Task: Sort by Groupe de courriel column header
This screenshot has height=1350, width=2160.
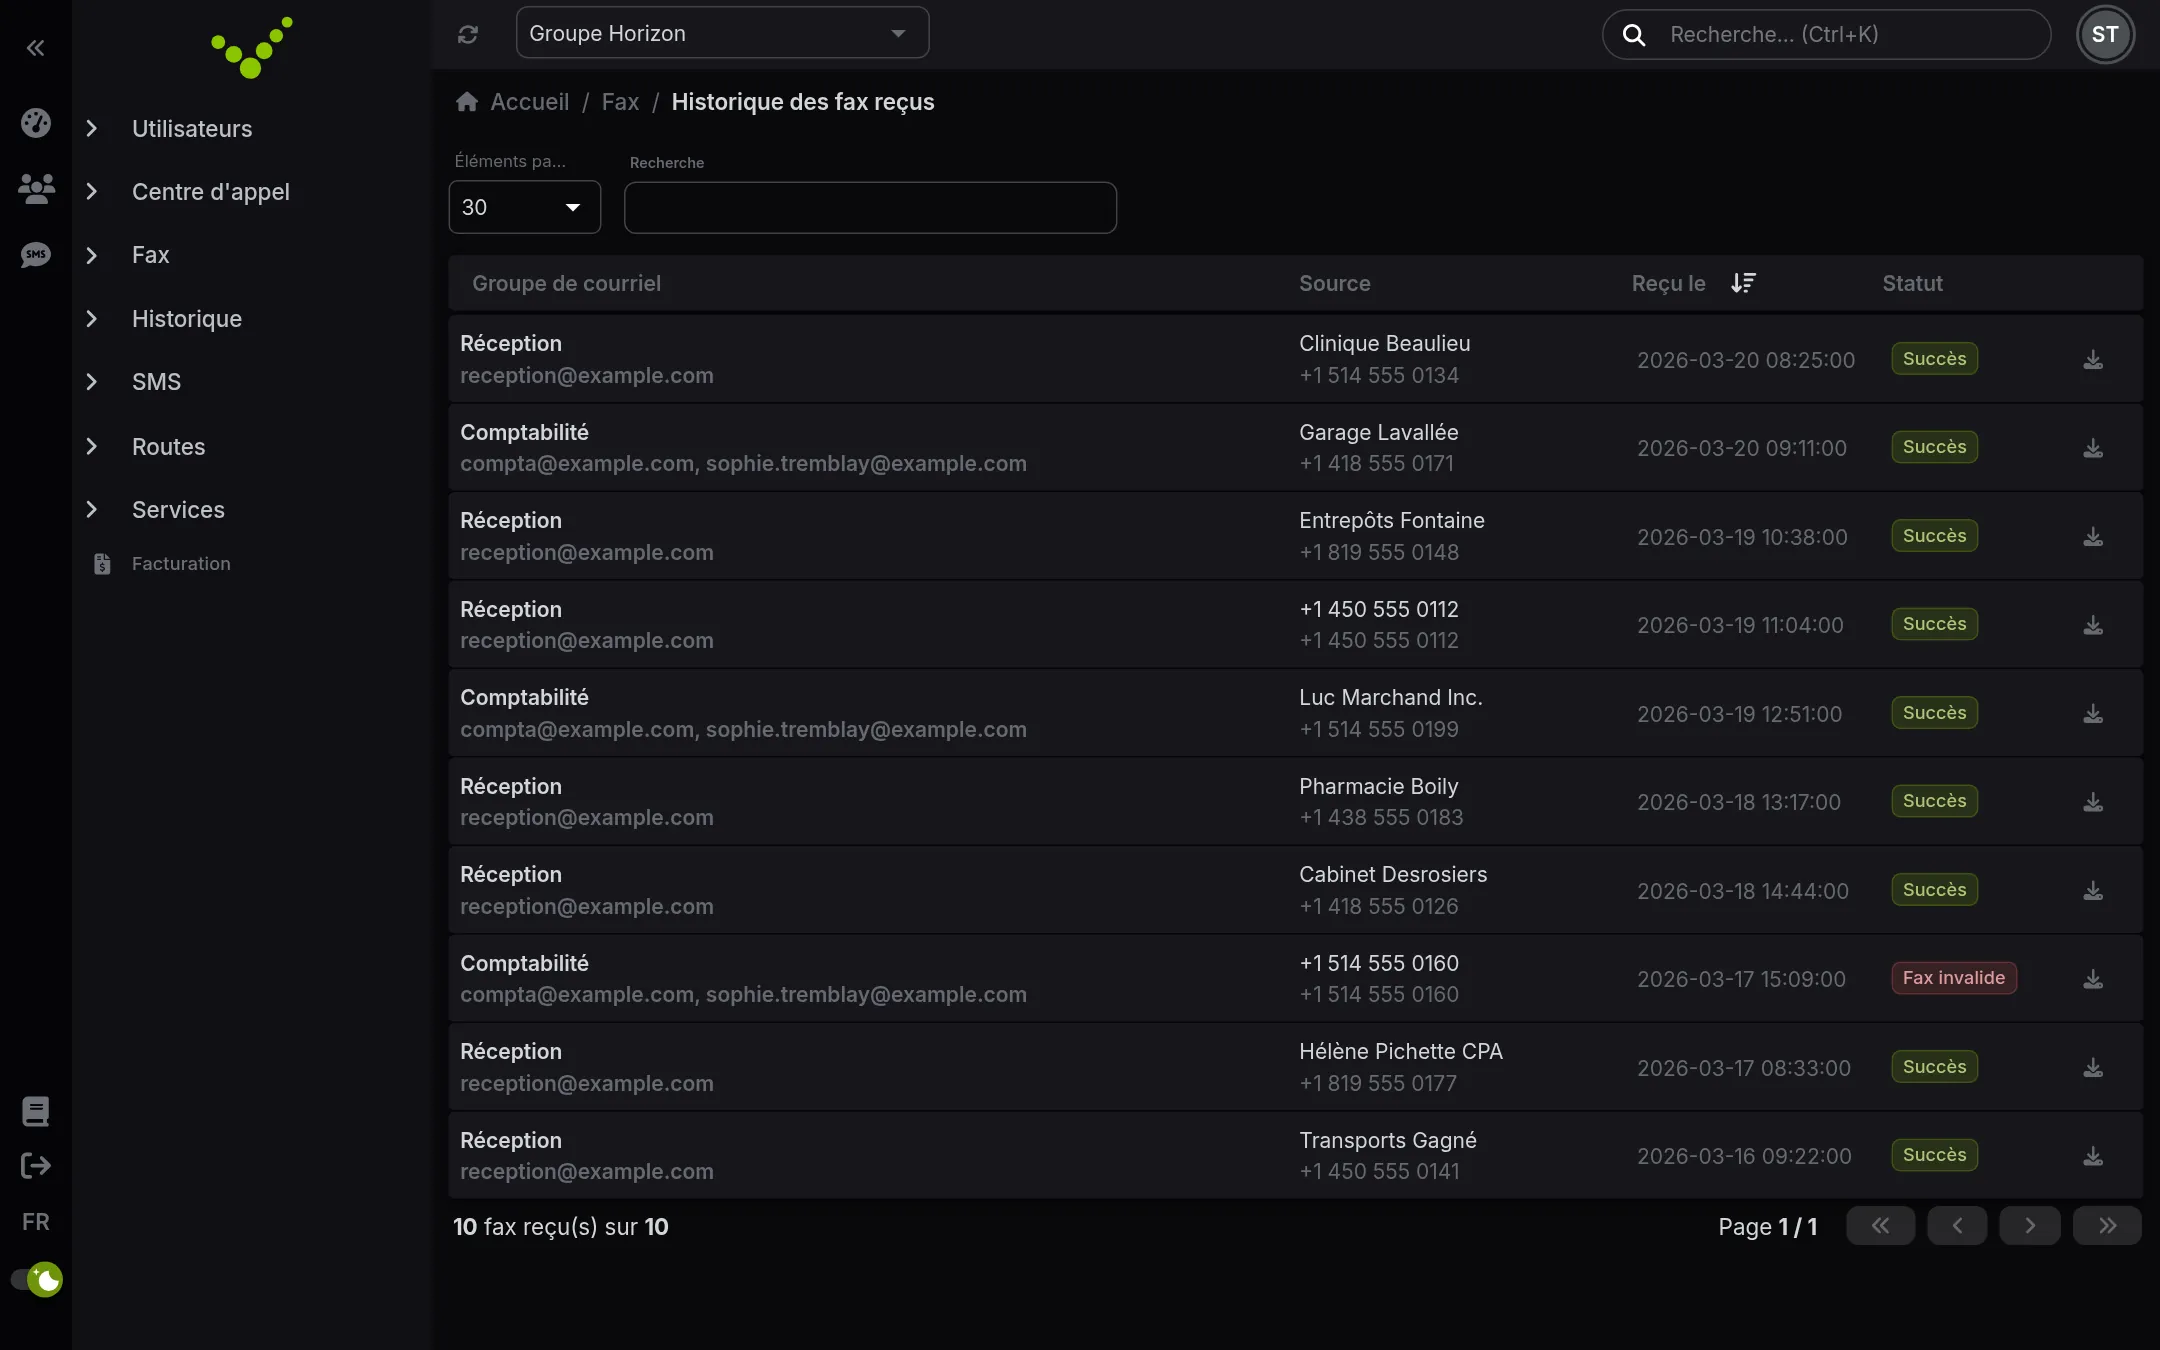Action: (x=566, y=283)
